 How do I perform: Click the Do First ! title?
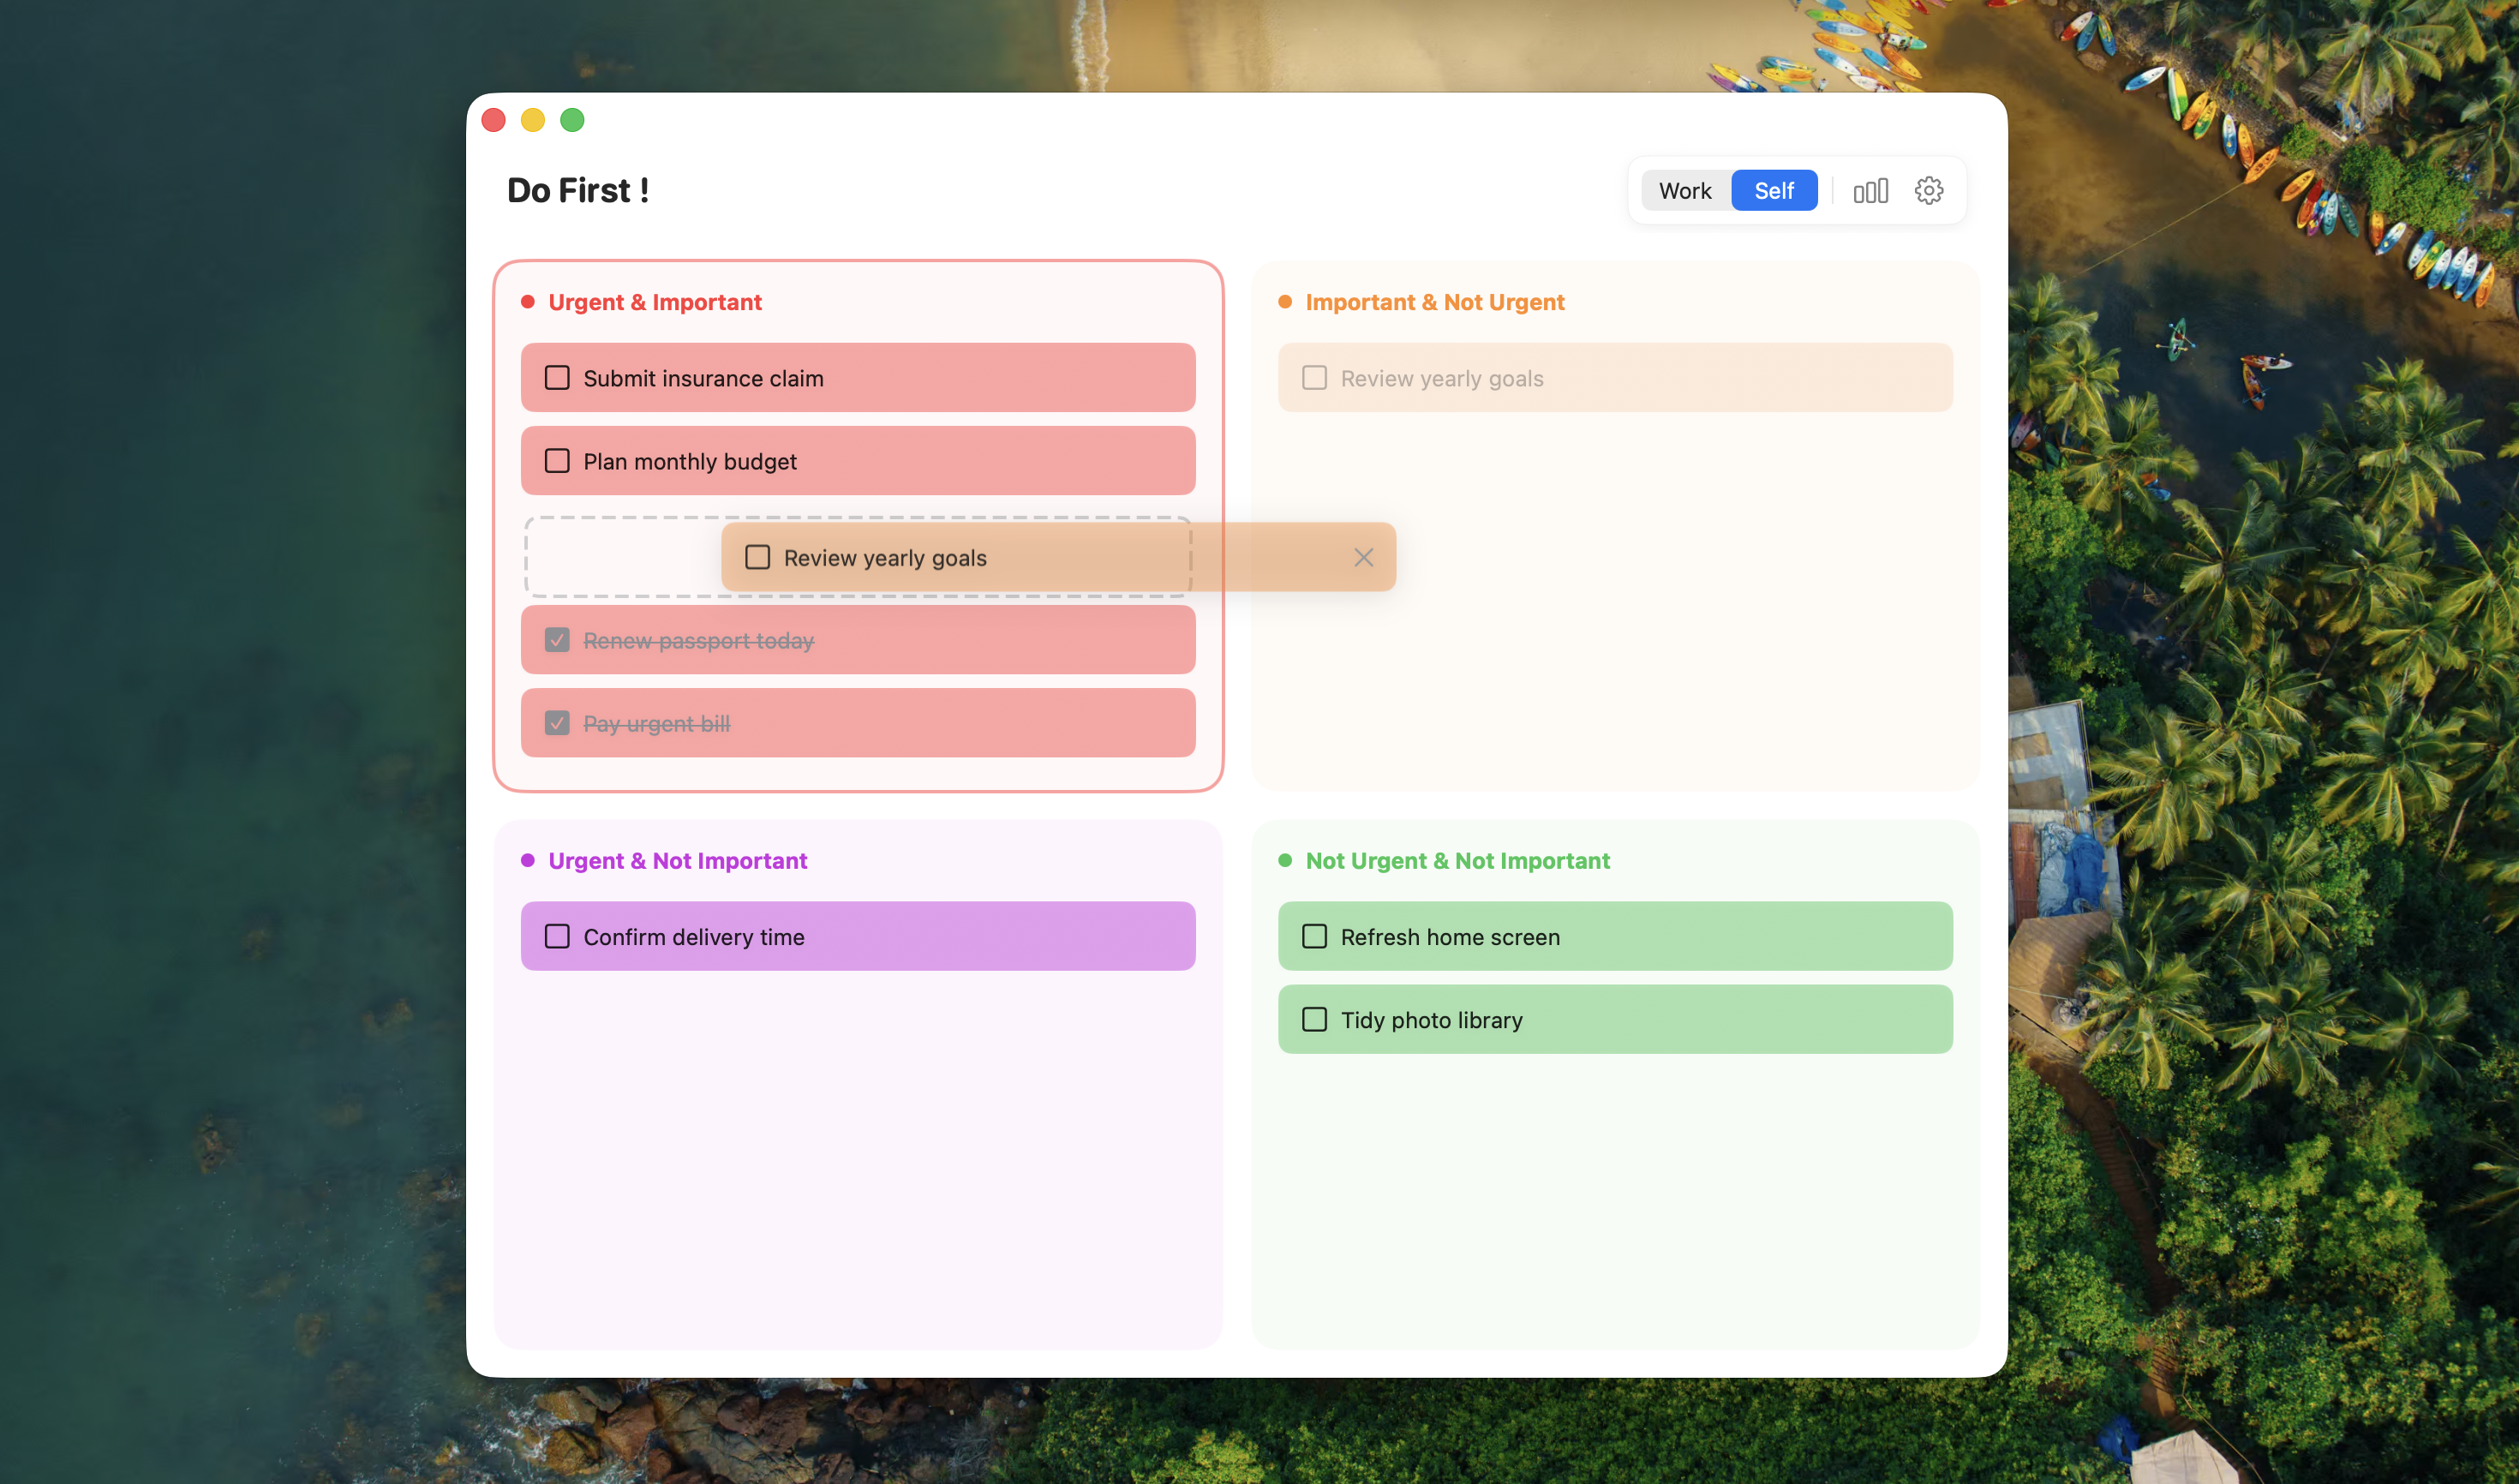click(x=578, y=190)
